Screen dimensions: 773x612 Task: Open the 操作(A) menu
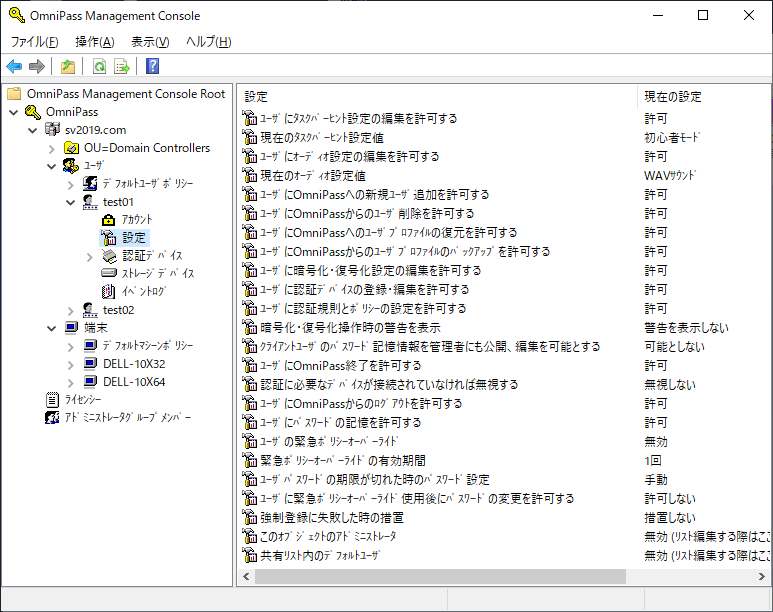click(95, 42)
